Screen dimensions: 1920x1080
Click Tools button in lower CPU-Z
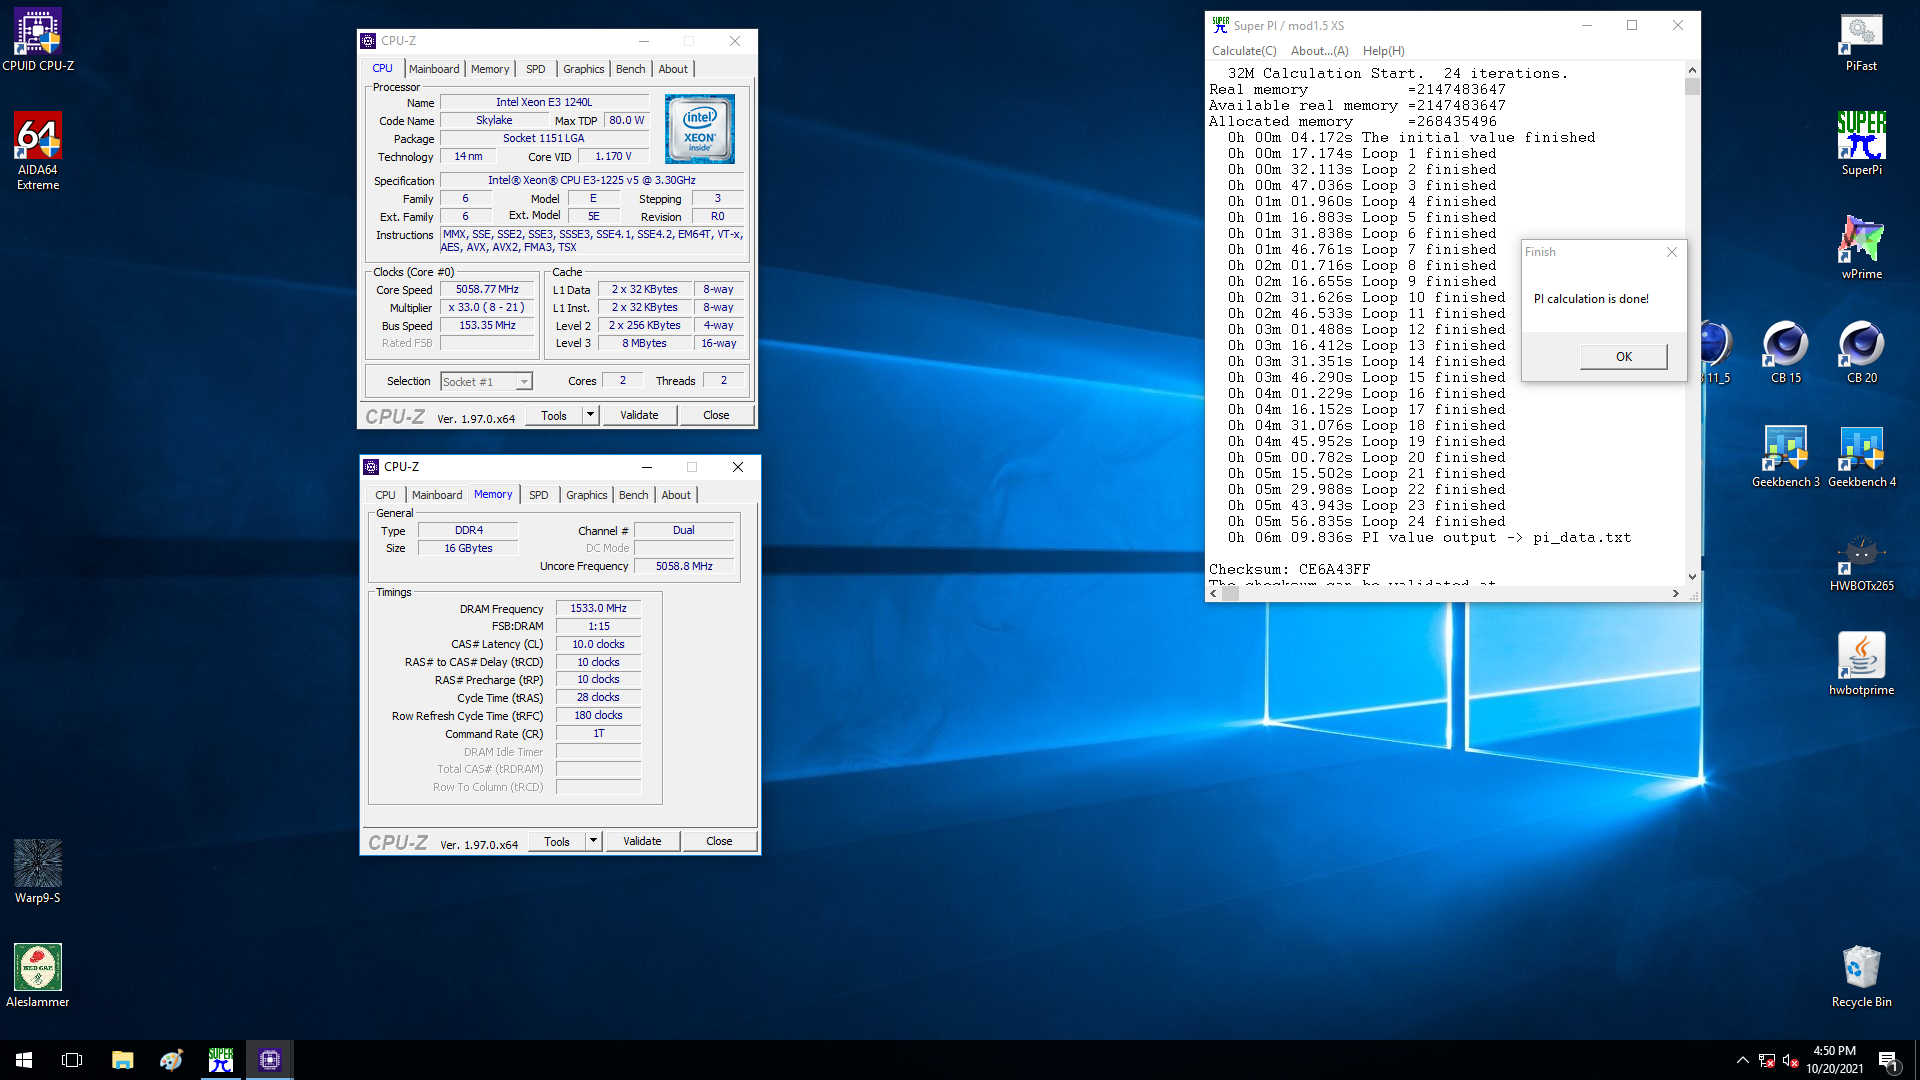click(557, 841)
